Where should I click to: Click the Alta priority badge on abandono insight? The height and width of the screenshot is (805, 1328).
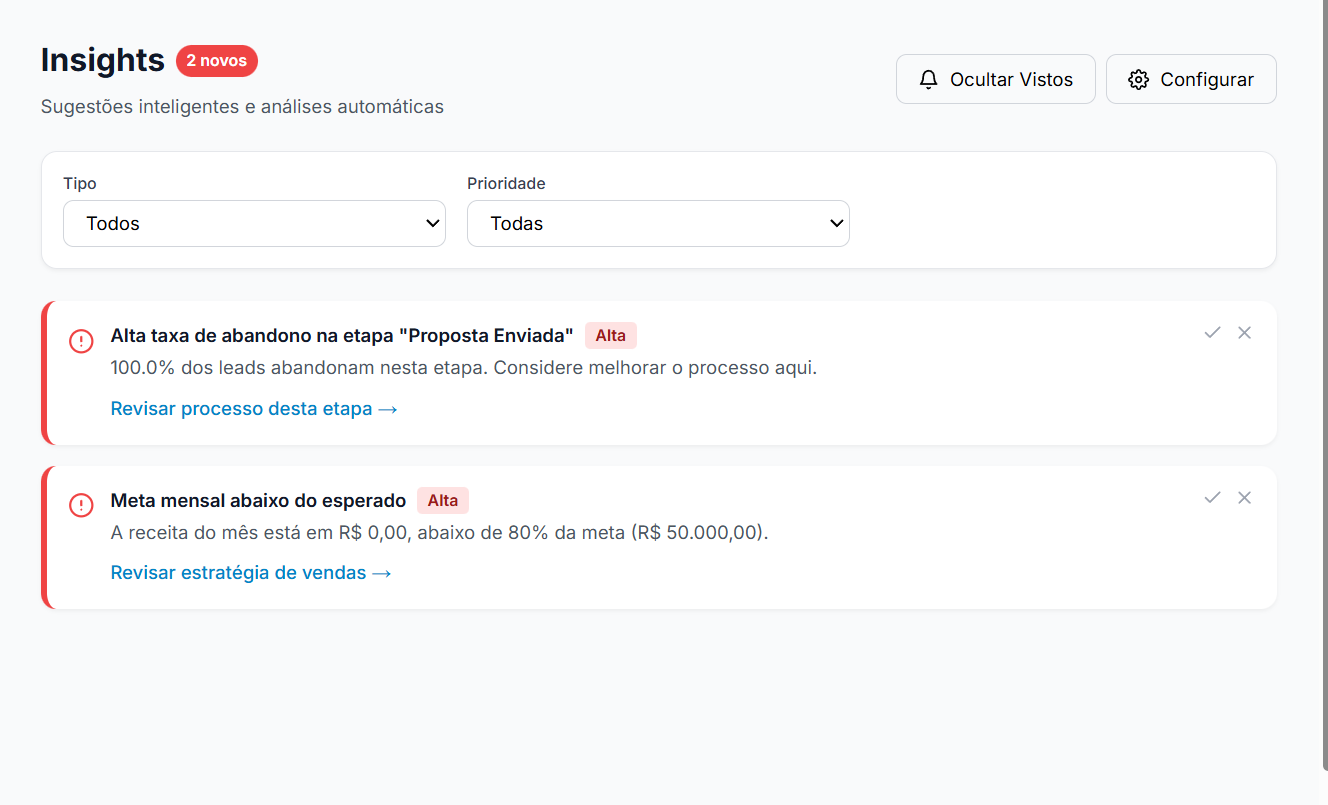coord(610,335)
